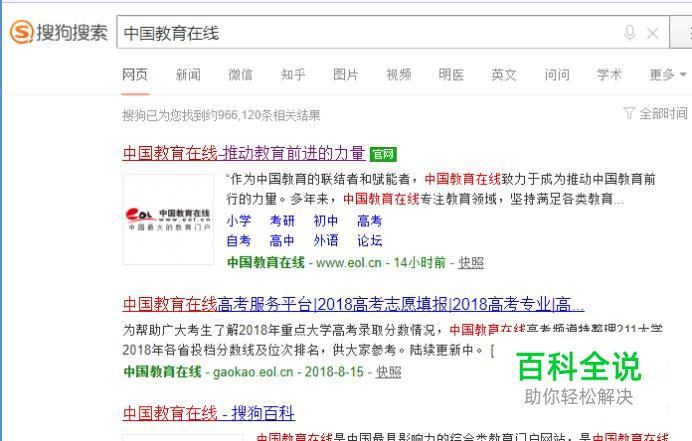The height and width of the screenshot is (441, 692).
Task: Open the 自考 sublink
Action: point(239,241)
